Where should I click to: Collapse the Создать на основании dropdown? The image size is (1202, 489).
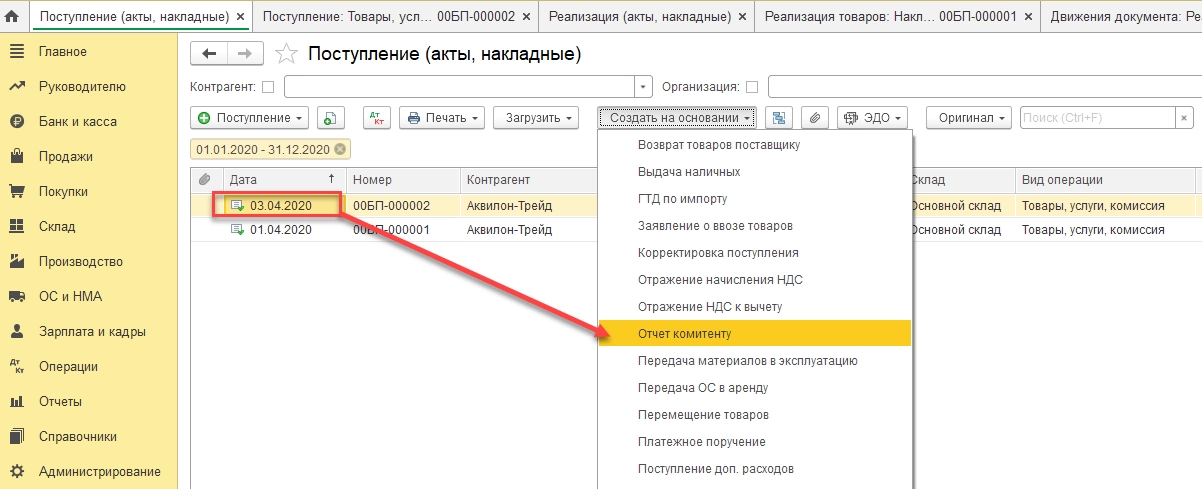tap(678, 118)
